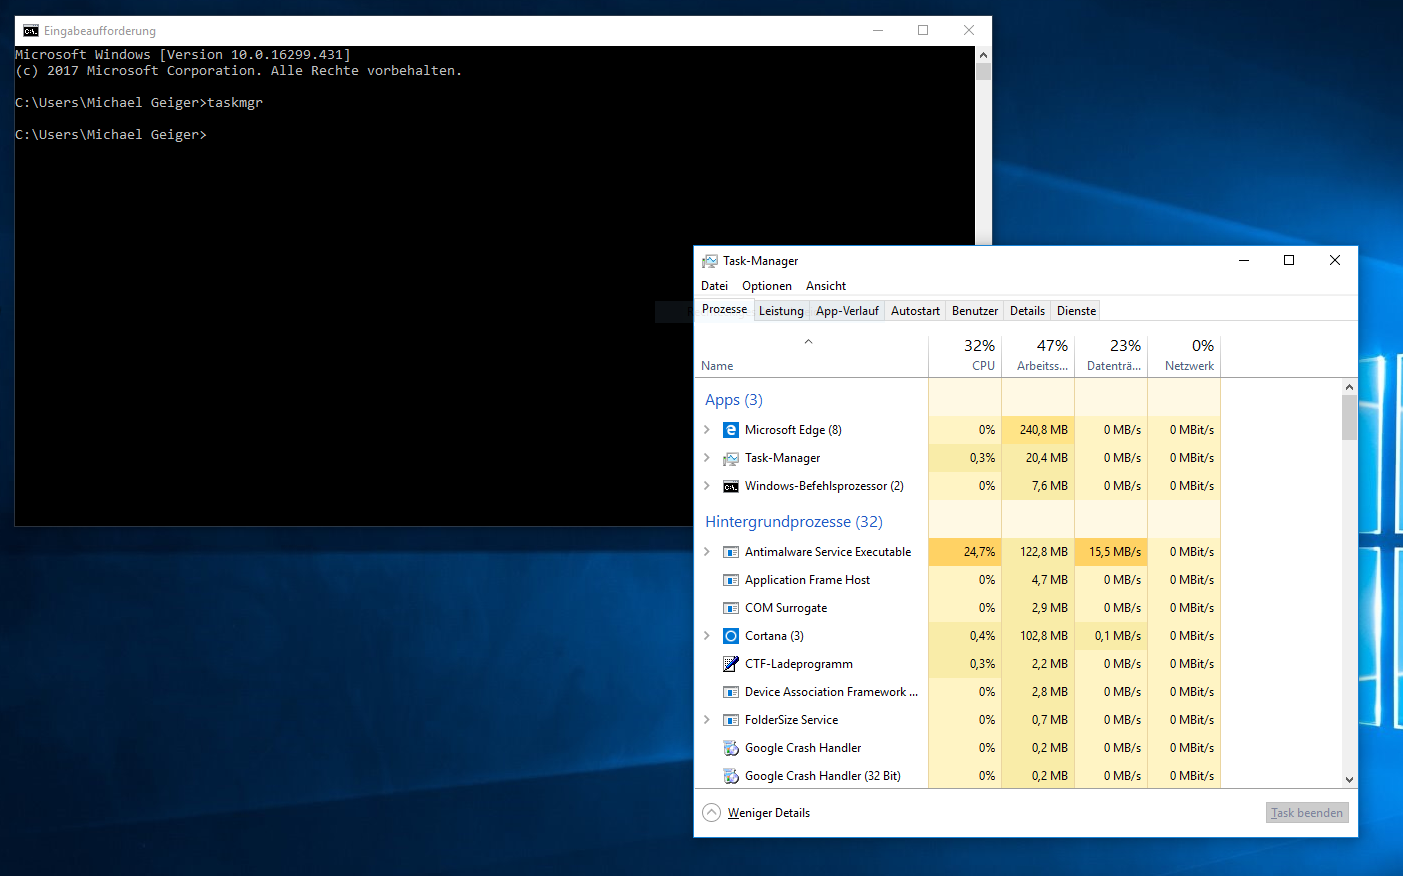Sort by the Arbeitsspeicher column header
This screenshot has width=1403, height=876.
pos(1038,356)
